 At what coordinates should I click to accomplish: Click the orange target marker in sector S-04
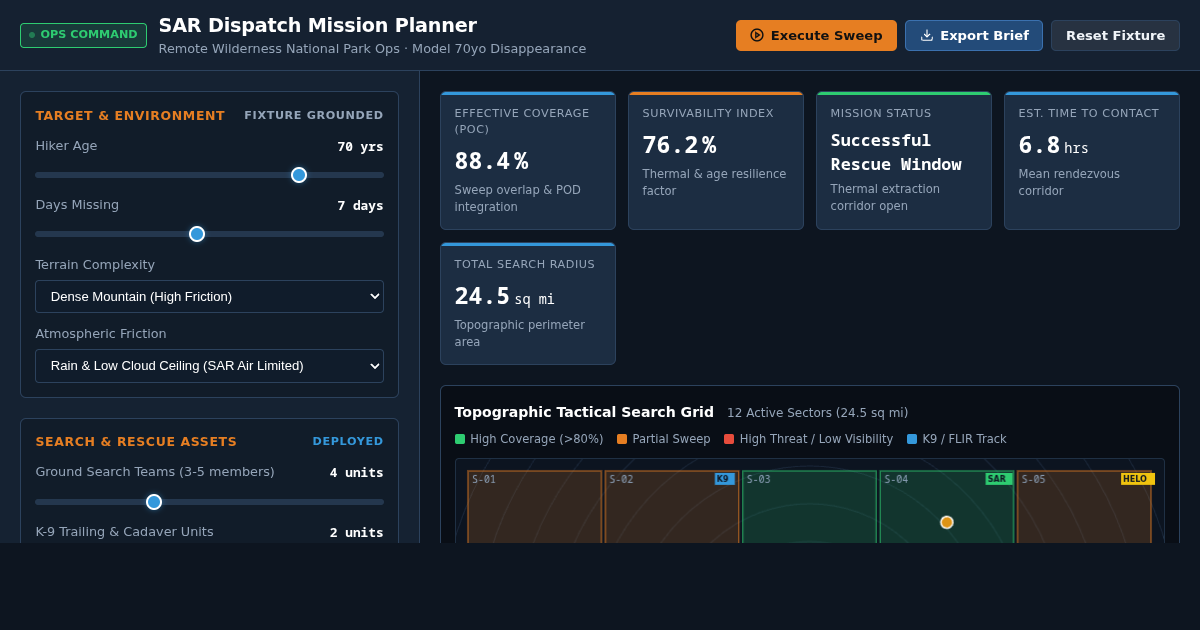[x=947, y=522]
